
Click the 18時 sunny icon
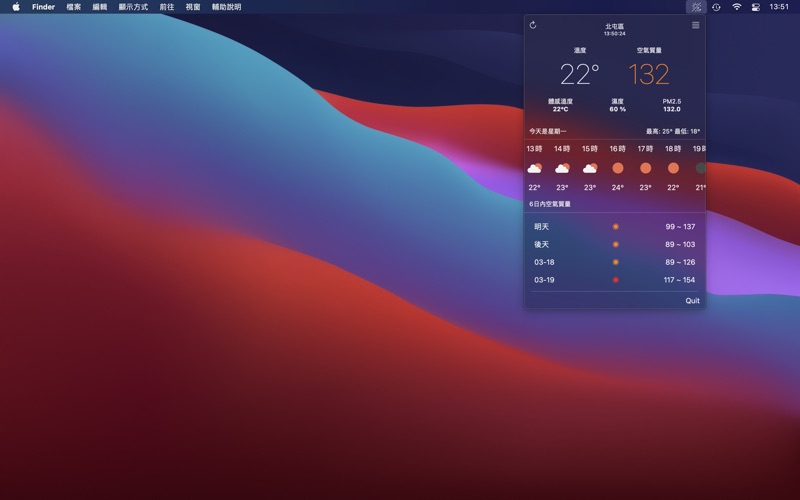coord(673,168)
